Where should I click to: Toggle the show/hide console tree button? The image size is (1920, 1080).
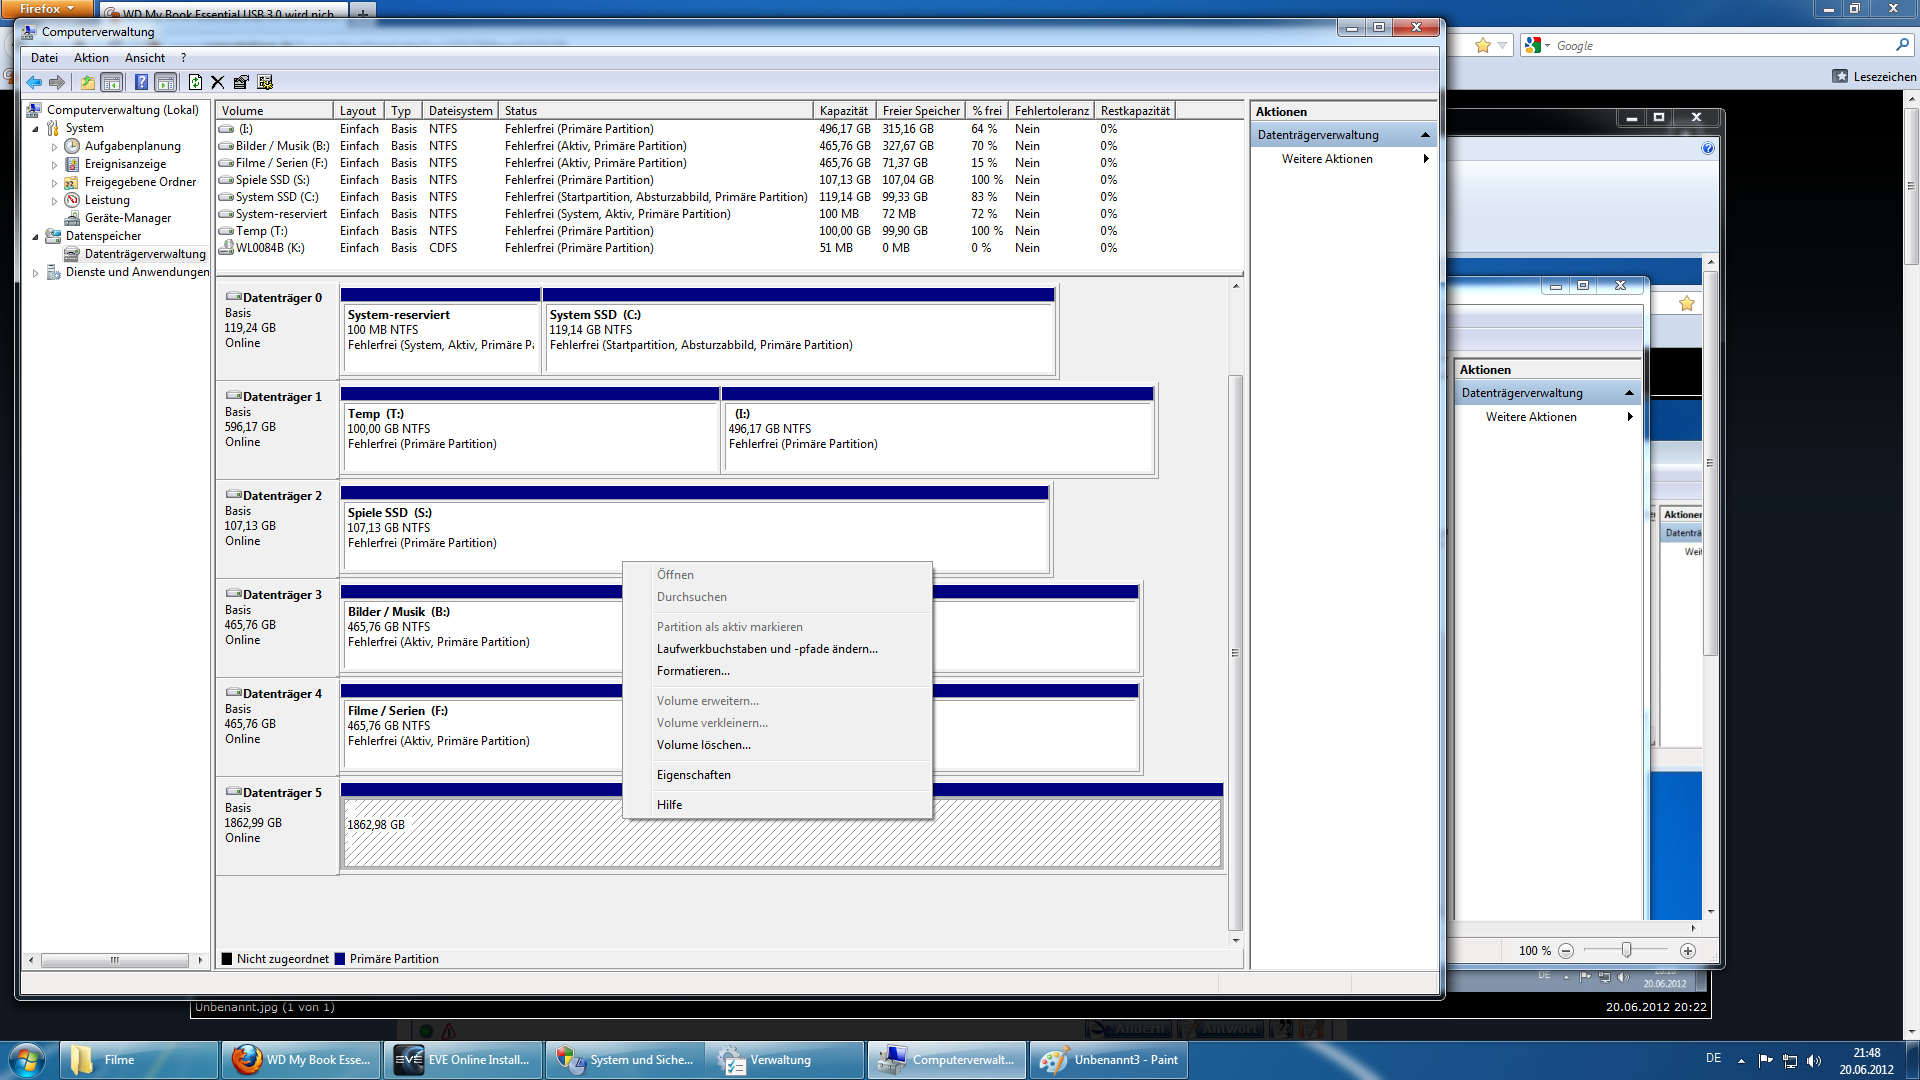click(x=112, y=82)
